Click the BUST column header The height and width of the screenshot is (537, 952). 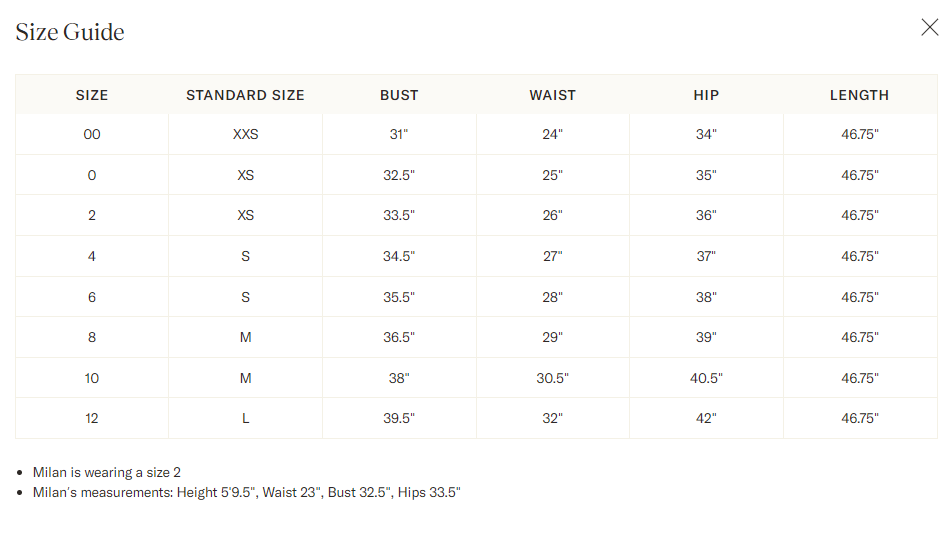coord(399,95)
